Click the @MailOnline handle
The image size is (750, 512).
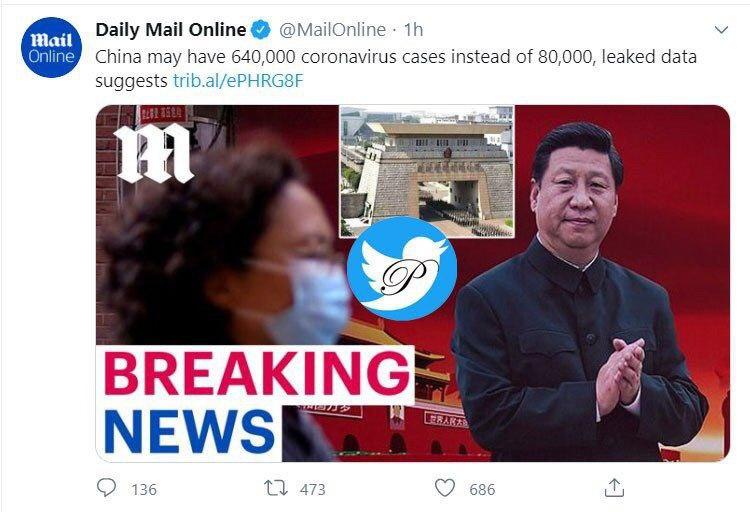[332, 30]
